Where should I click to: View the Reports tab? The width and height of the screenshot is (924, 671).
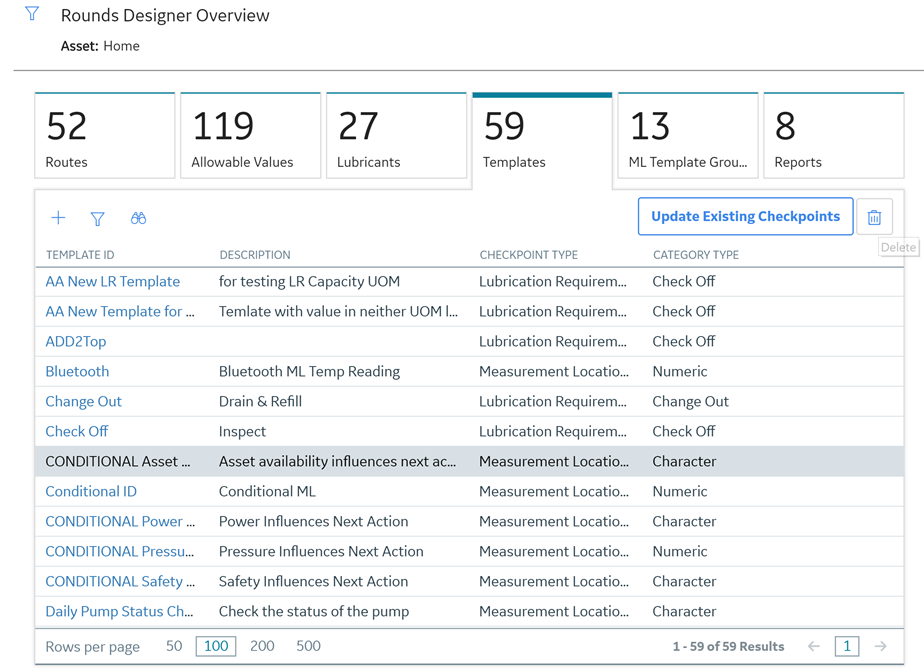coord(834,135)
